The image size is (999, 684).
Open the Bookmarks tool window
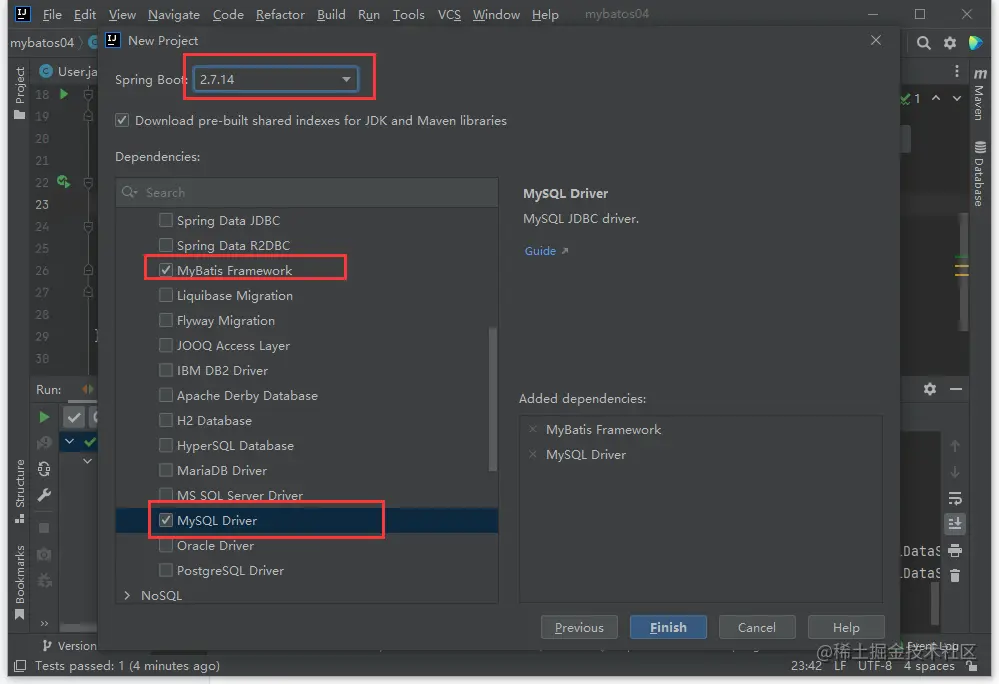20,582
